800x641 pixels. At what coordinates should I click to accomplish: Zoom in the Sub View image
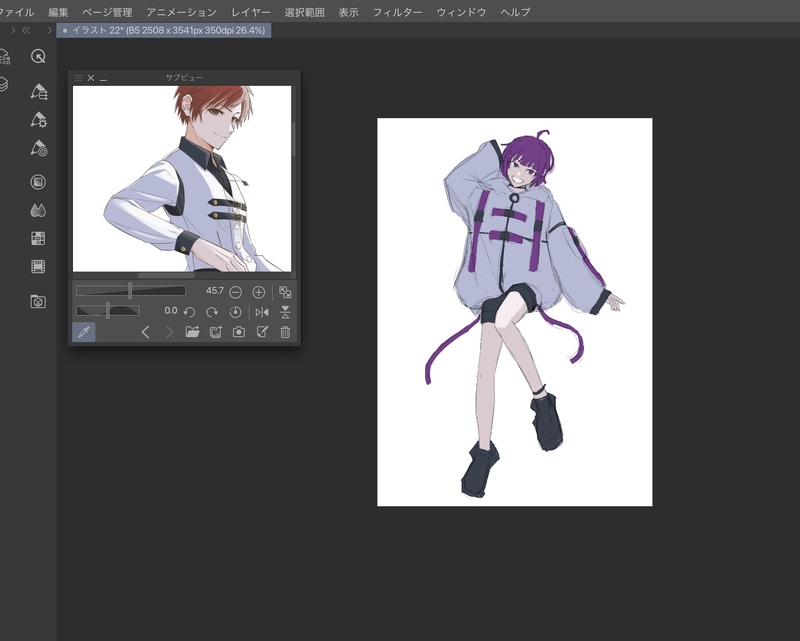pos(259,292)
